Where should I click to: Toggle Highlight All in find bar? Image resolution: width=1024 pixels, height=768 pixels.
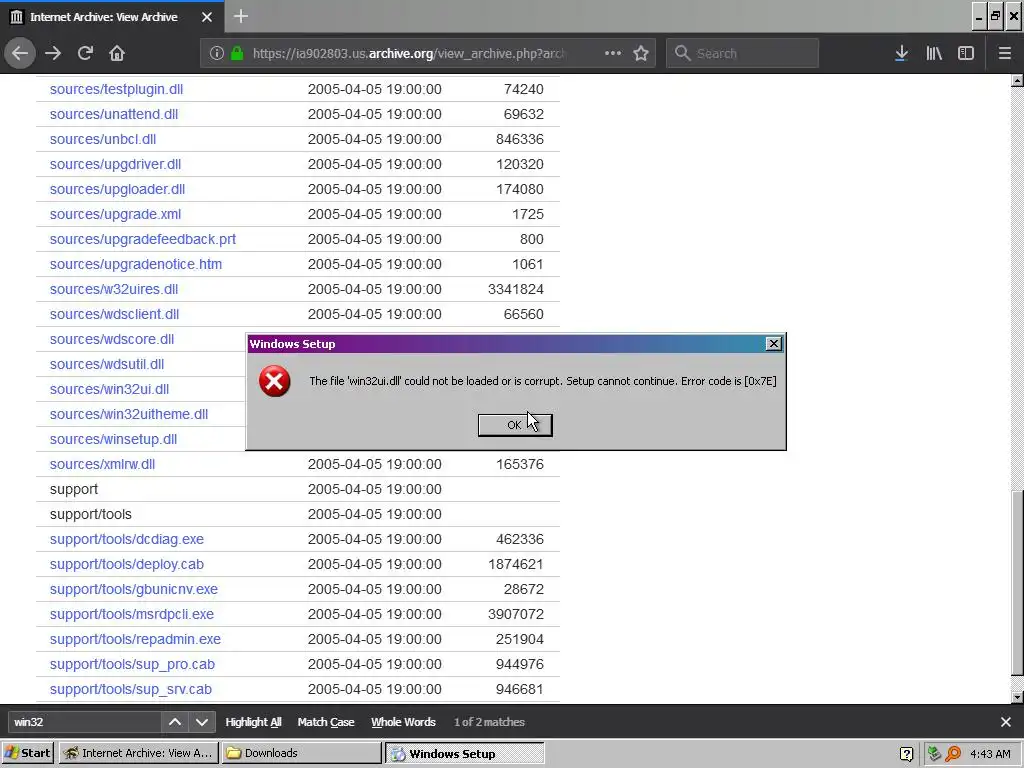coord(253,722)
